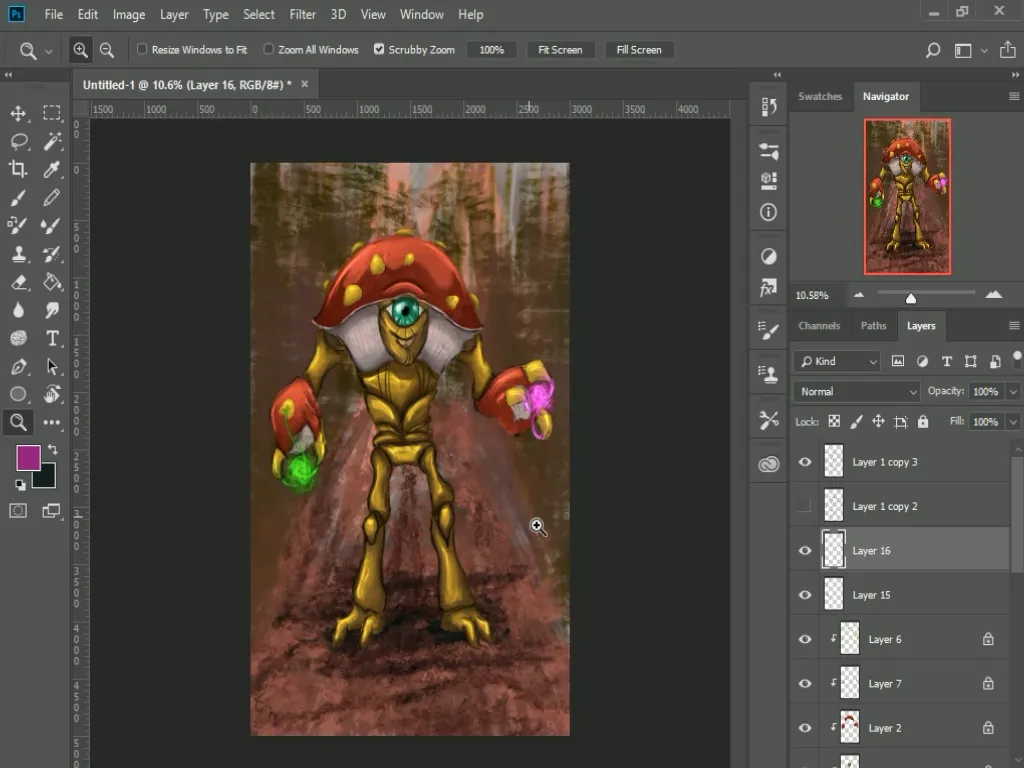Screen dimensions: 1024x768
Task: Click the Navigator zoom slider handle
Action: coord(910,298)
